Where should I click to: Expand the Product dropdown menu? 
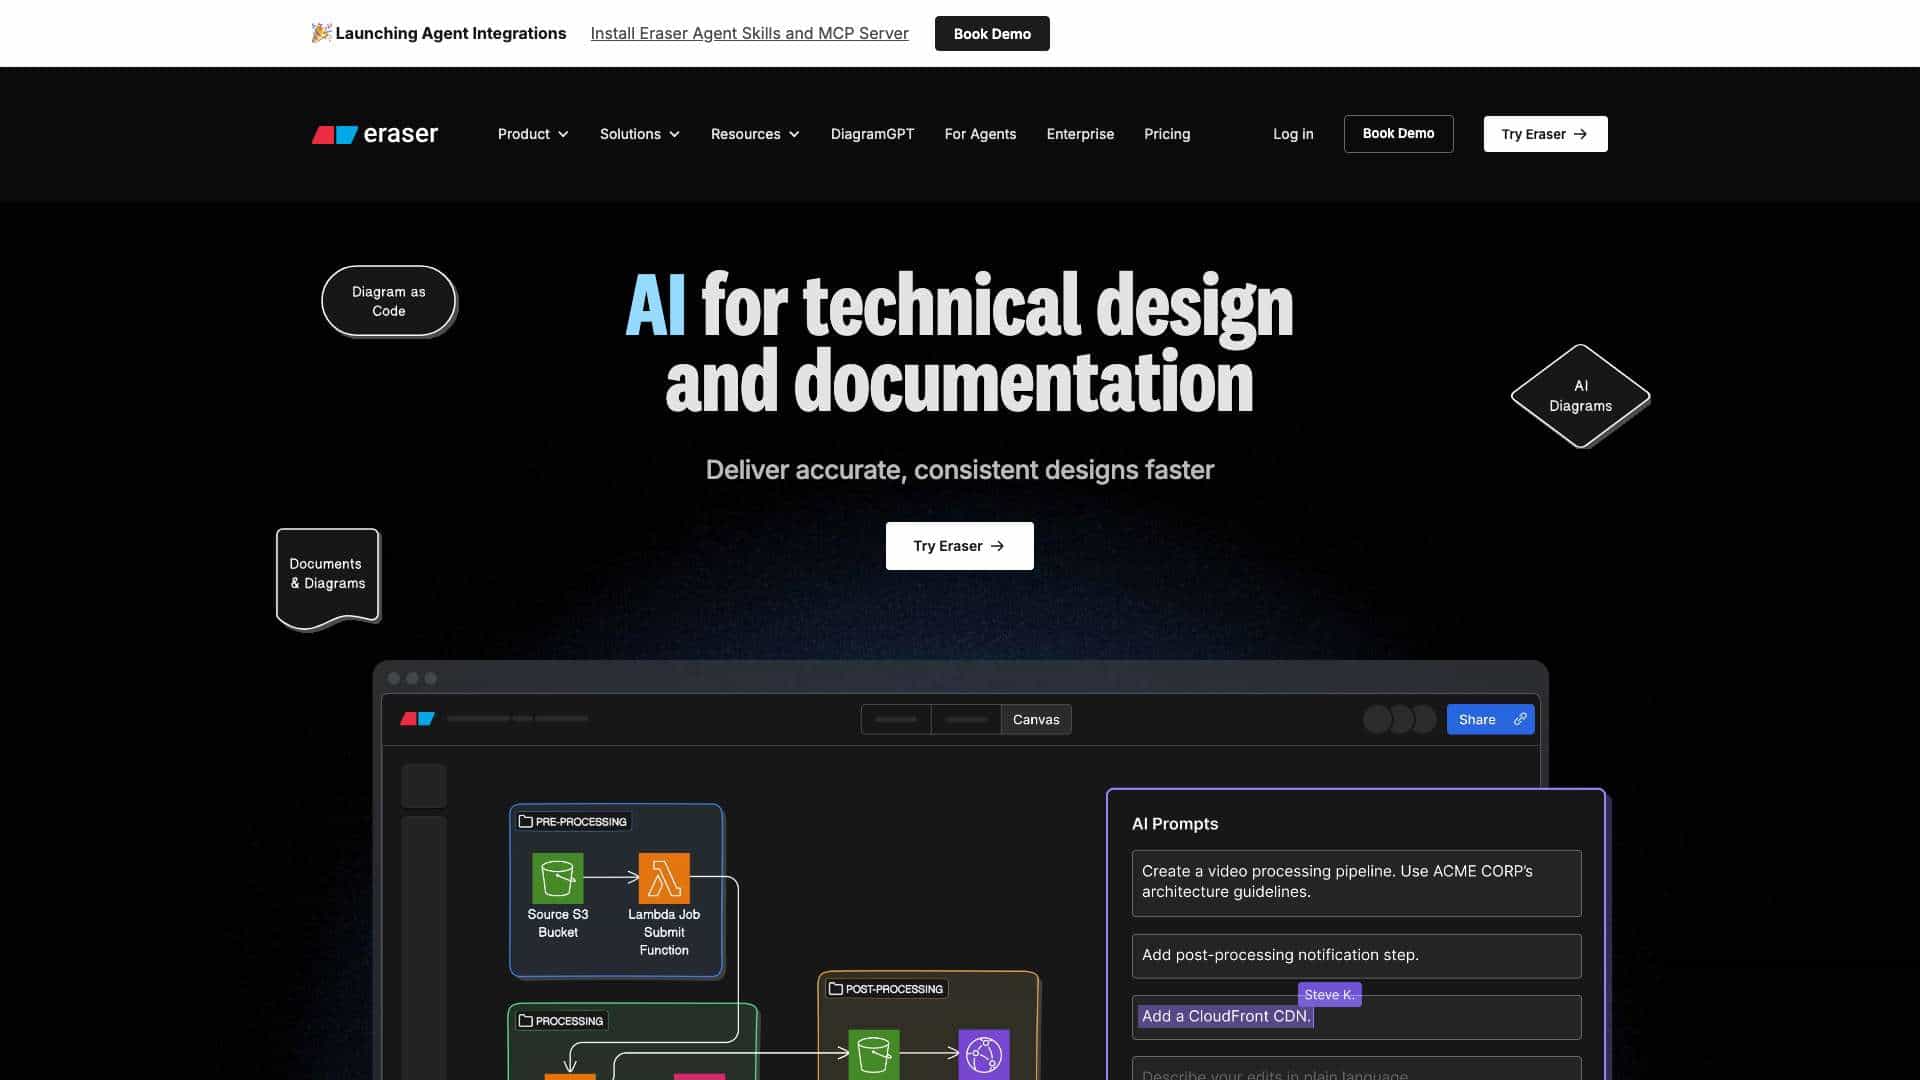pyautogui.click(x=533, y=134)
